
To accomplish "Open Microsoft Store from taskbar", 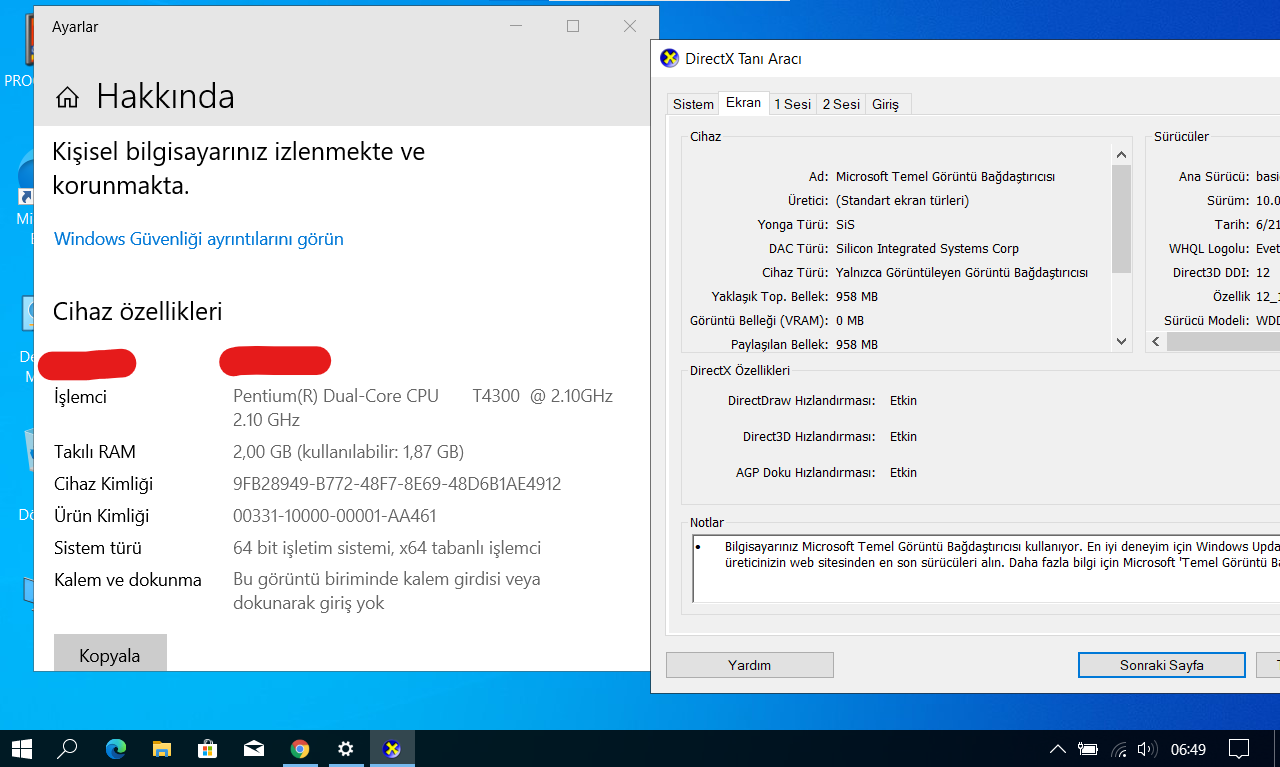I will [208, 748].
